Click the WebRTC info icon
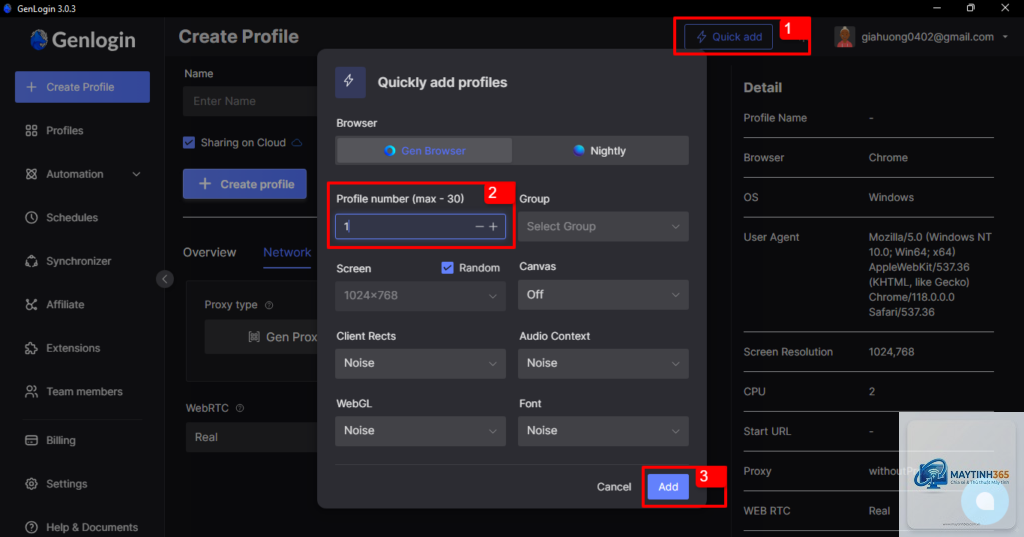 click(240, 408)
